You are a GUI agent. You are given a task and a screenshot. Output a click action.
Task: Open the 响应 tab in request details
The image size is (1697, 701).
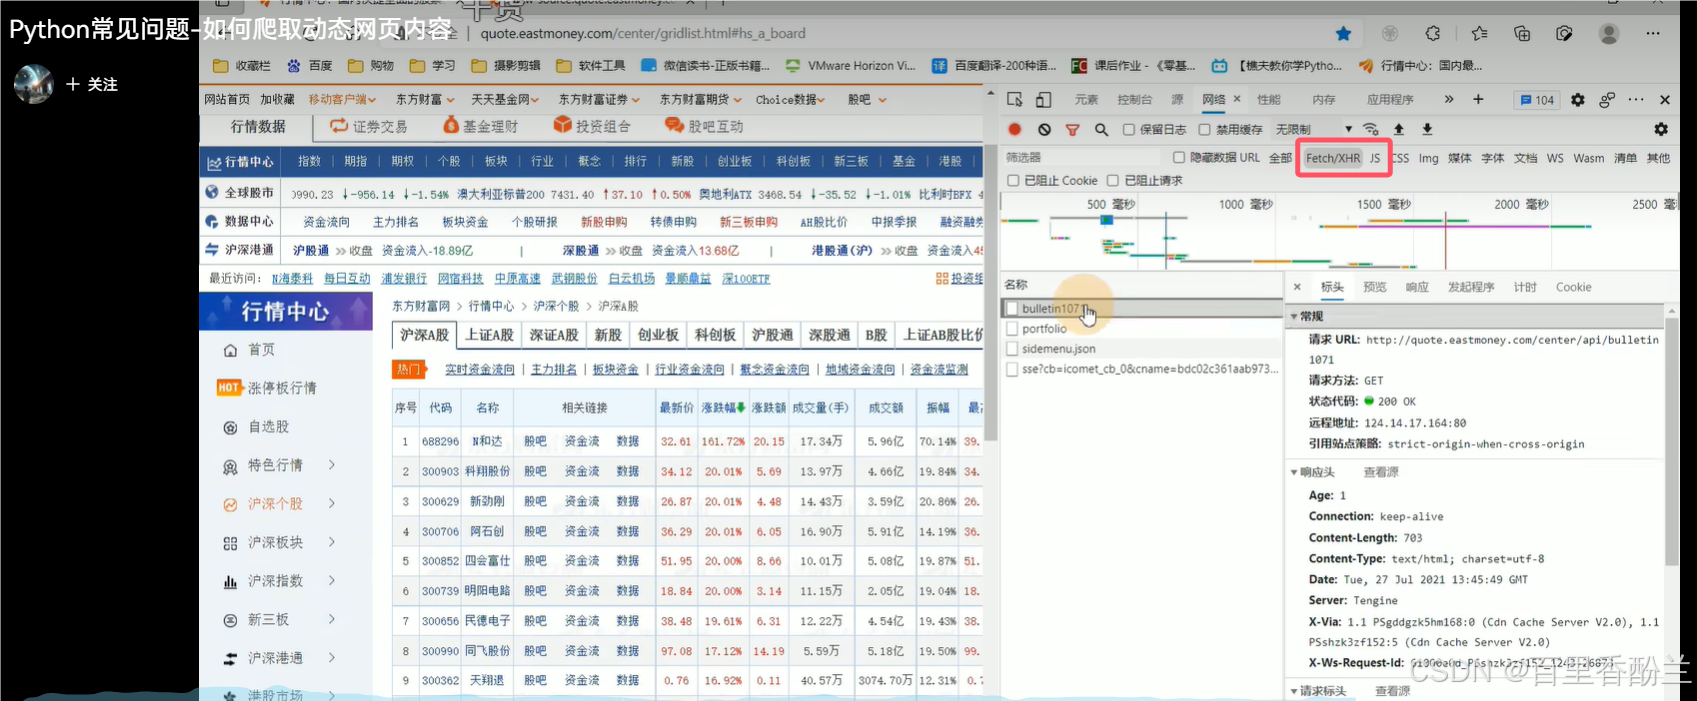pos(1417,287)
